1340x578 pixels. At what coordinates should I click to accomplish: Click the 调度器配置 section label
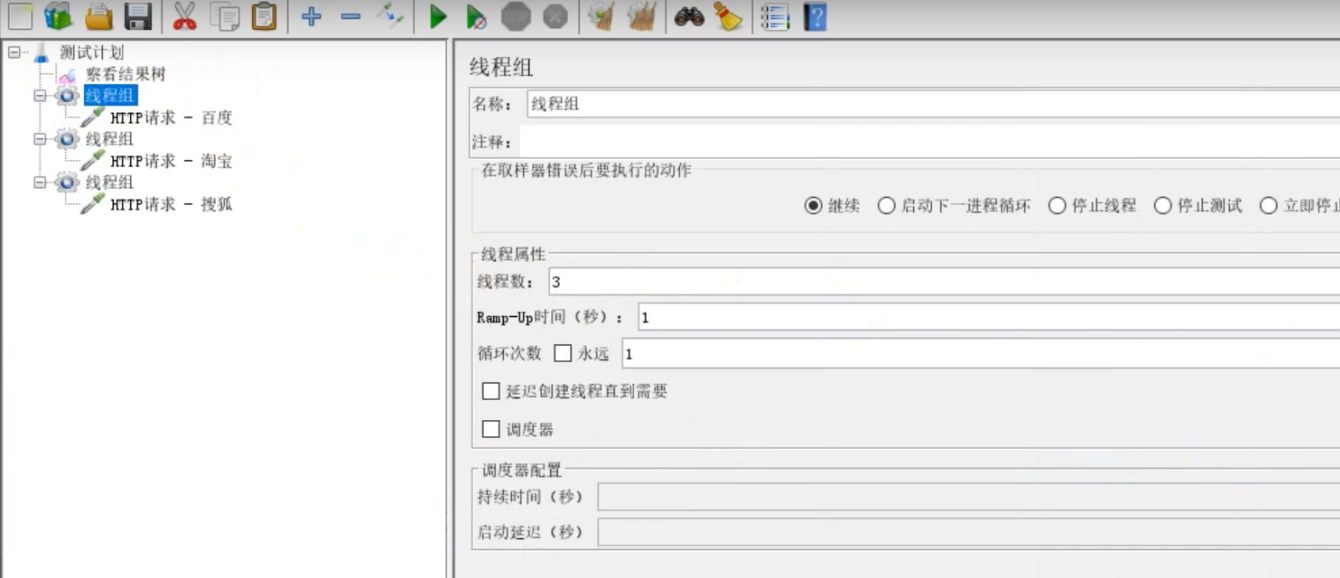pyautogui.click(x=522, y=470)
